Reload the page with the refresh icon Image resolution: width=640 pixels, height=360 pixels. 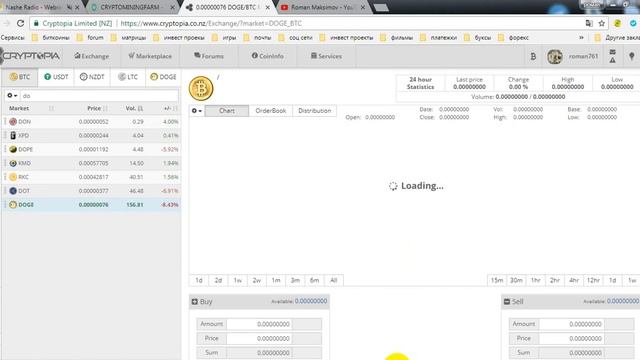[x=20, y=23]
